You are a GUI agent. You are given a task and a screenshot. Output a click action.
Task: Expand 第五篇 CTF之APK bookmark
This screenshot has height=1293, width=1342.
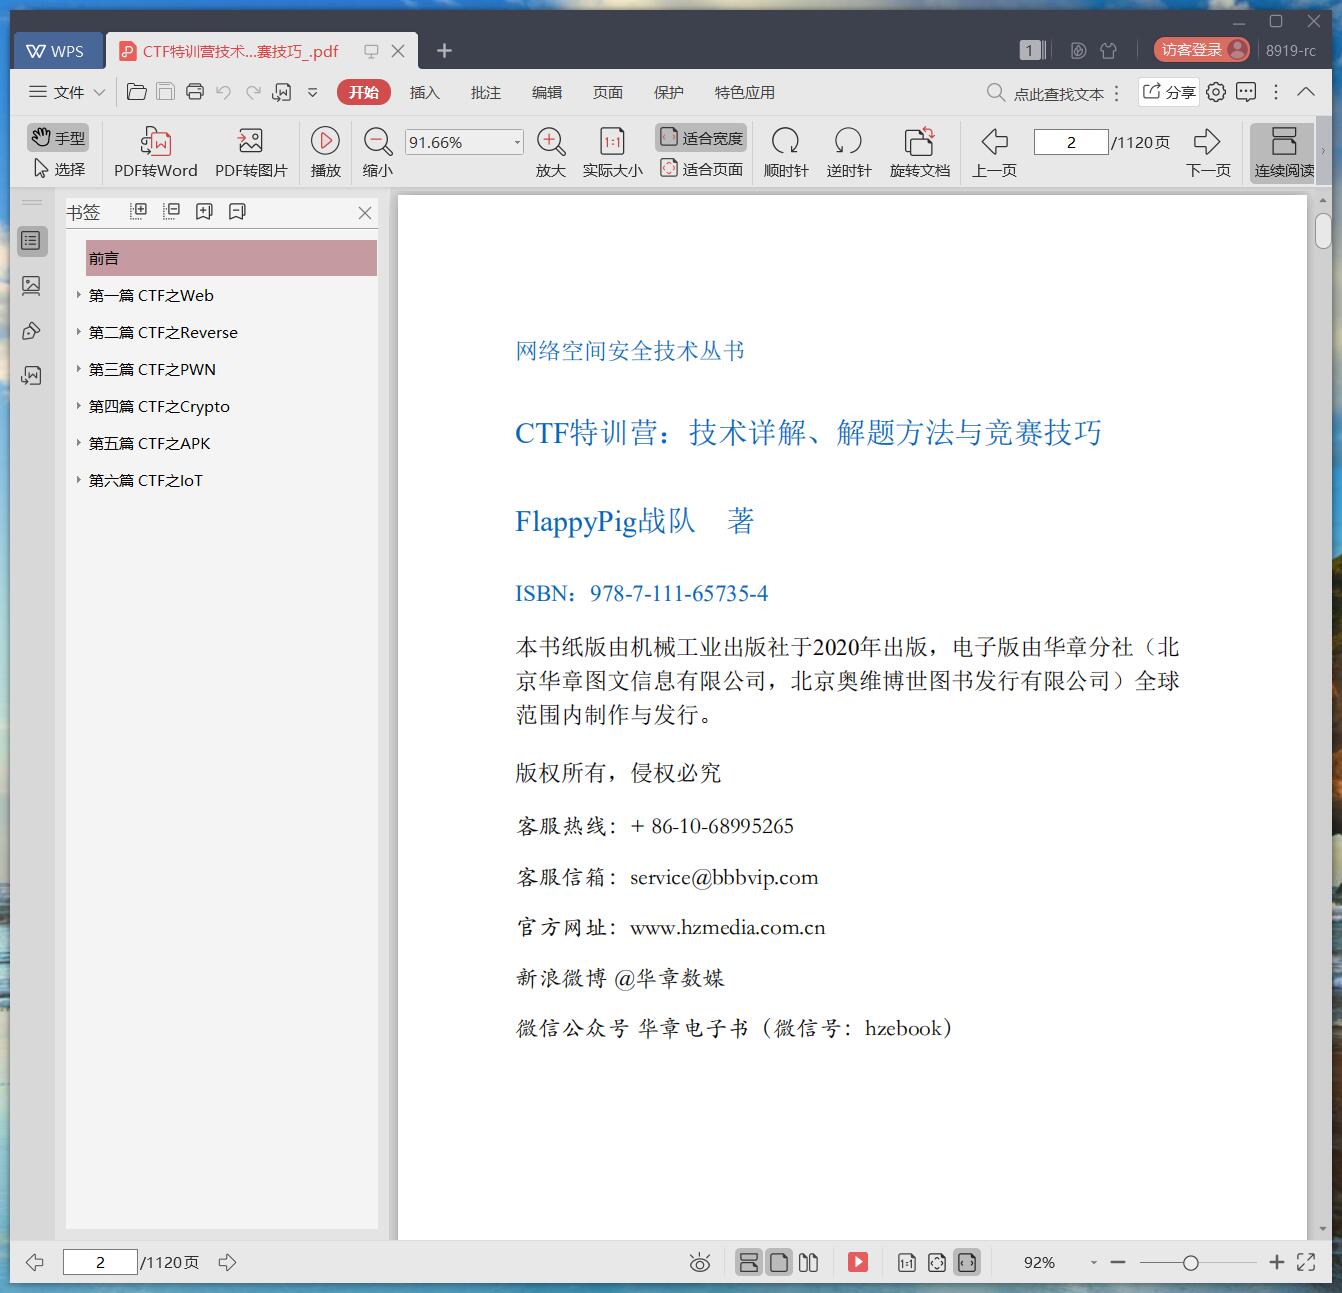pos(79,443)
